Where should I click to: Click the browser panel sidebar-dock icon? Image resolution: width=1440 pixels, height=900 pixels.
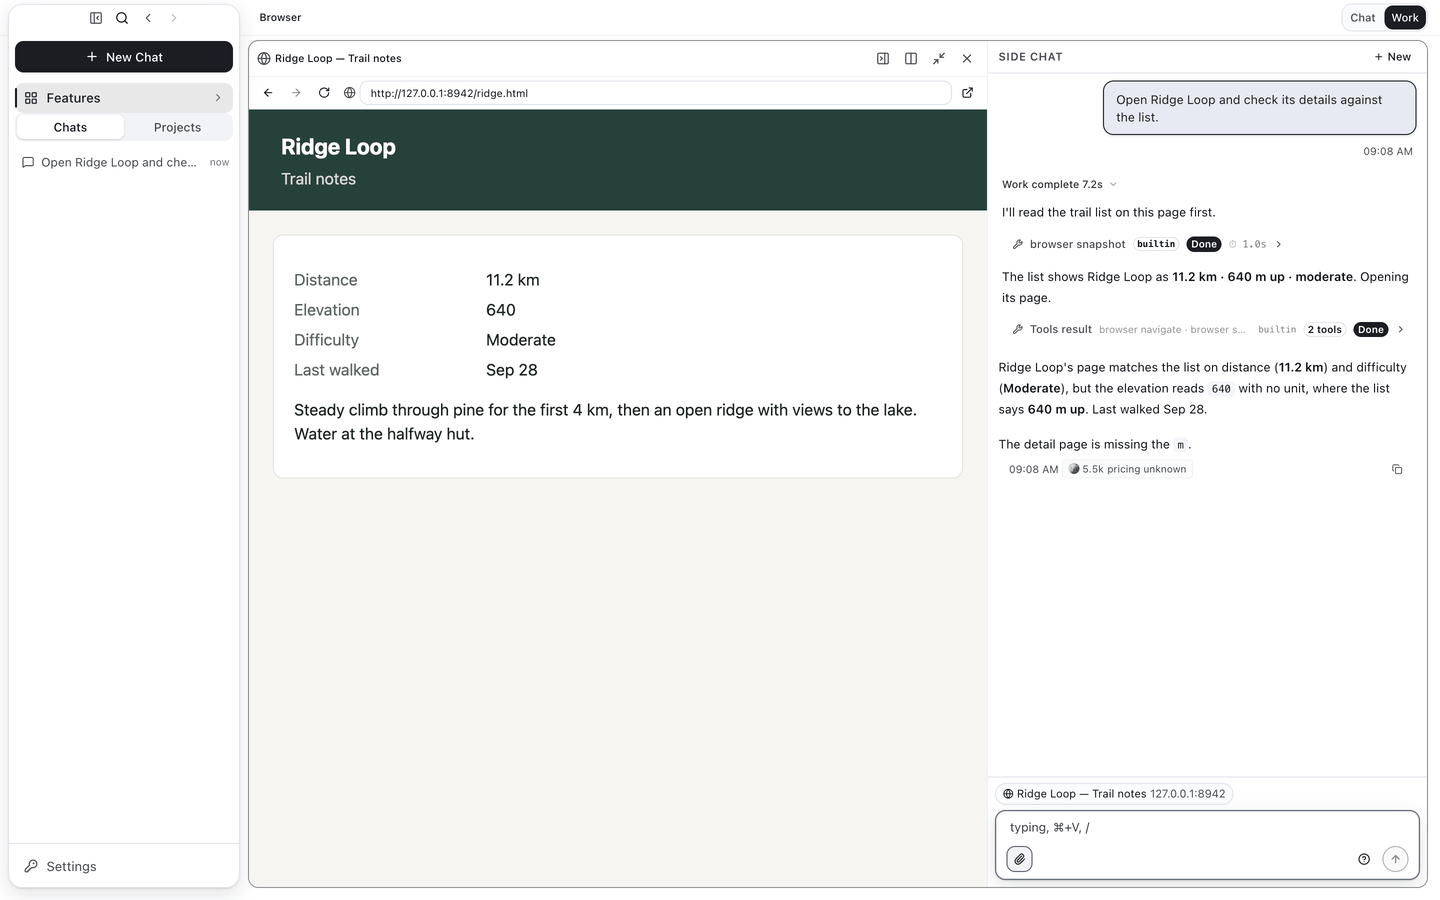click(x=883, y=59)
